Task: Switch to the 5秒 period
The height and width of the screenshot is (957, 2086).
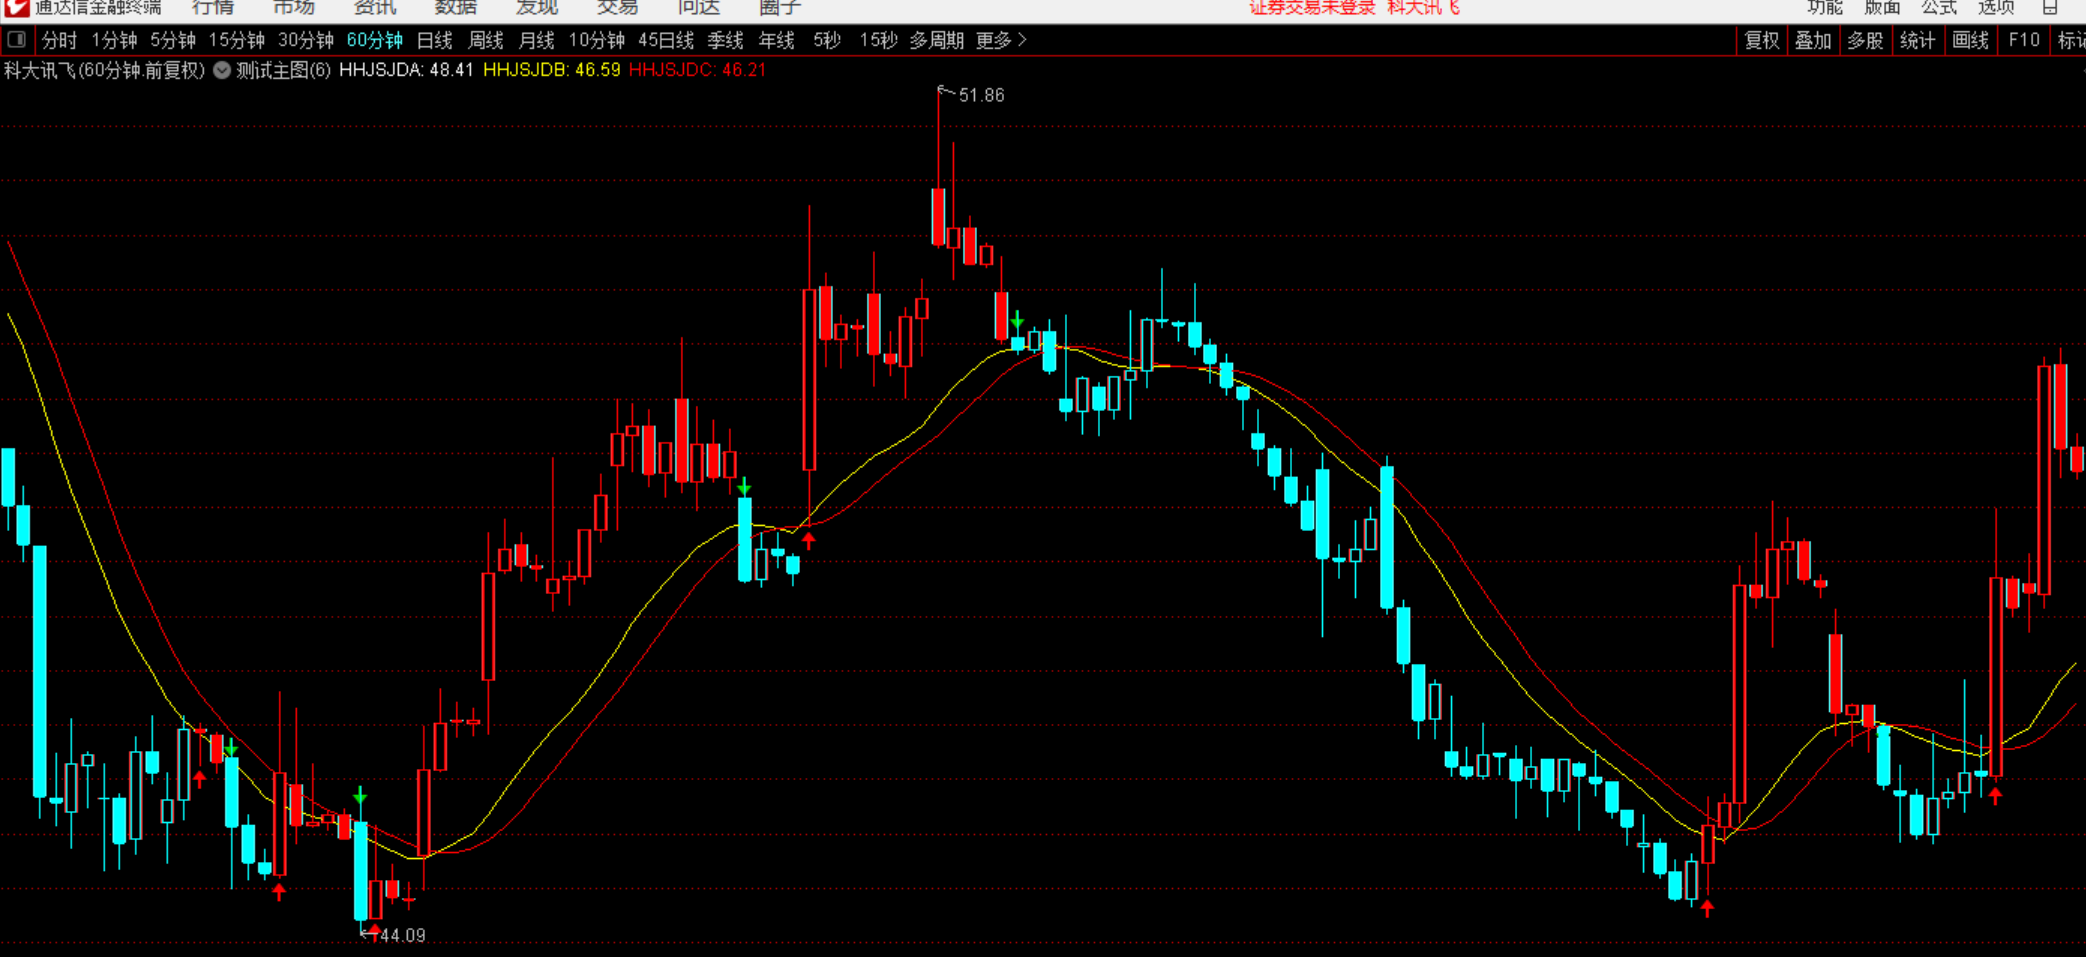Action: (827, 40)
